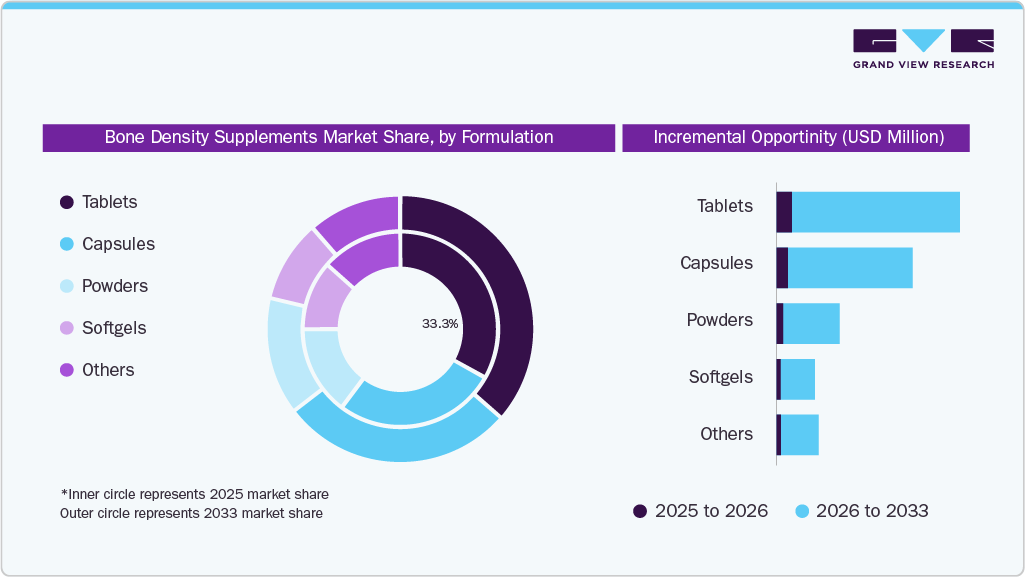Click the outer circle 2033 market share footnote
The width and height of the screenshot is (1025, 577).
click(x=191, y=513)
